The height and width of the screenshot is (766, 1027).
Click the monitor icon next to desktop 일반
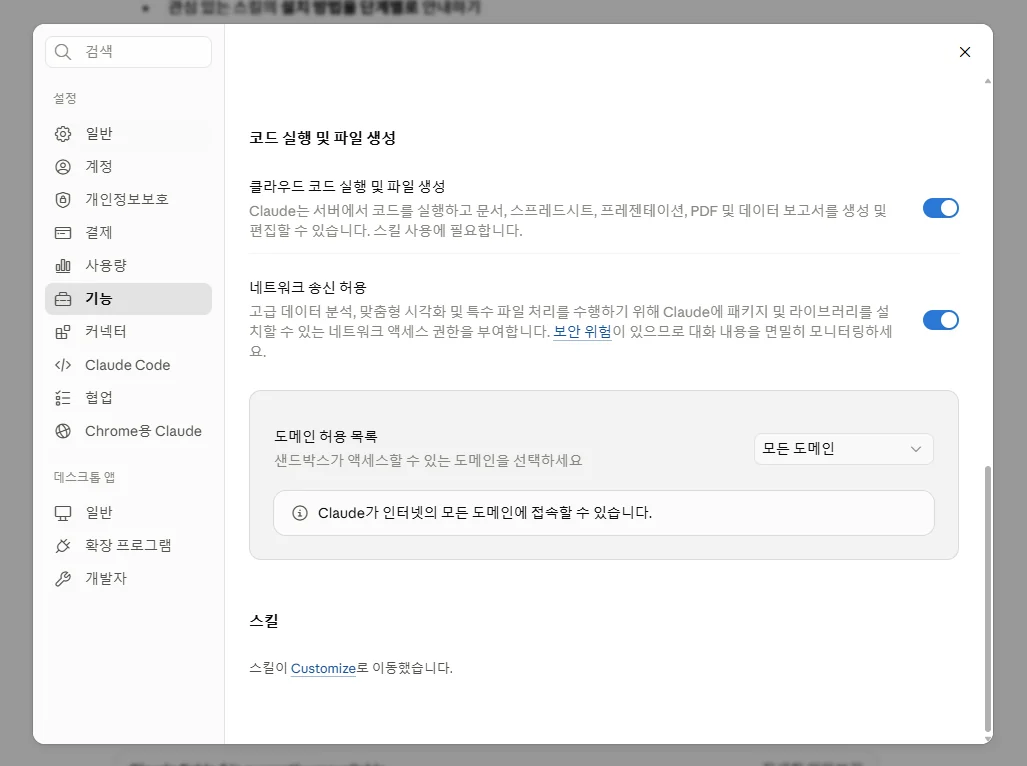(x=63, y=513)
